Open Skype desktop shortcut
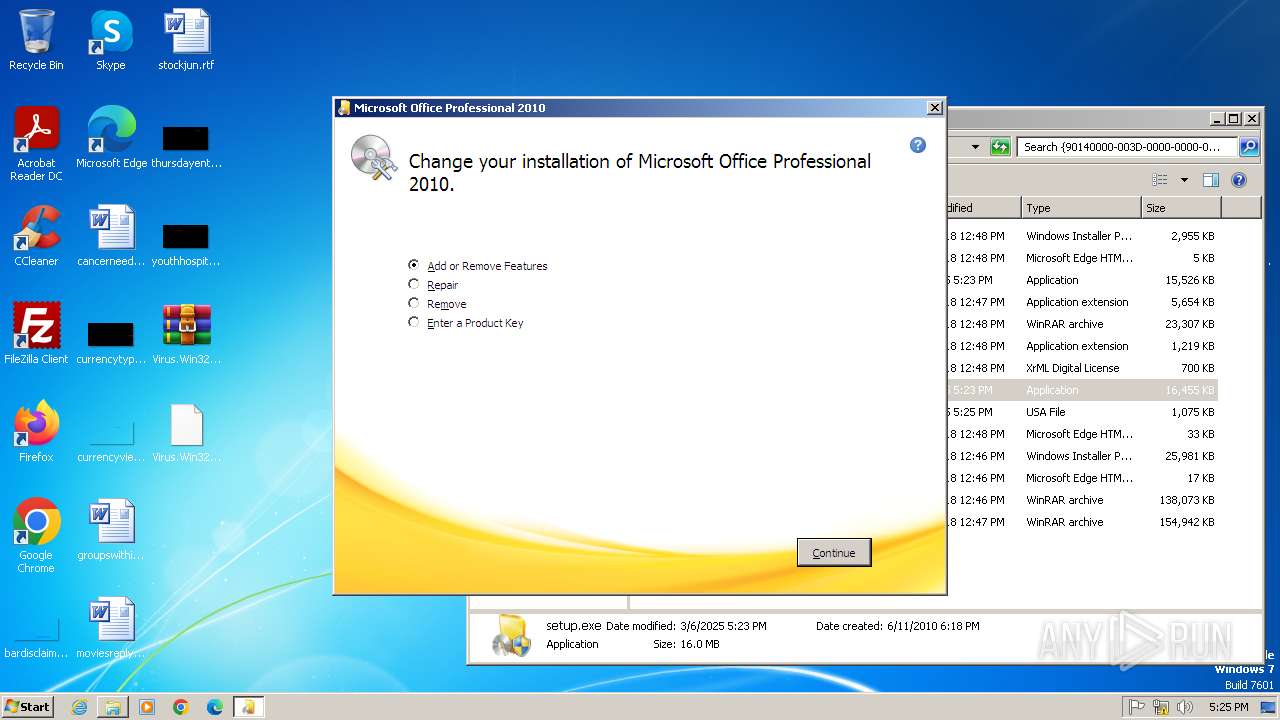Image resolution: width=1280 pixels, height=720 pixels. pos(111,41)
